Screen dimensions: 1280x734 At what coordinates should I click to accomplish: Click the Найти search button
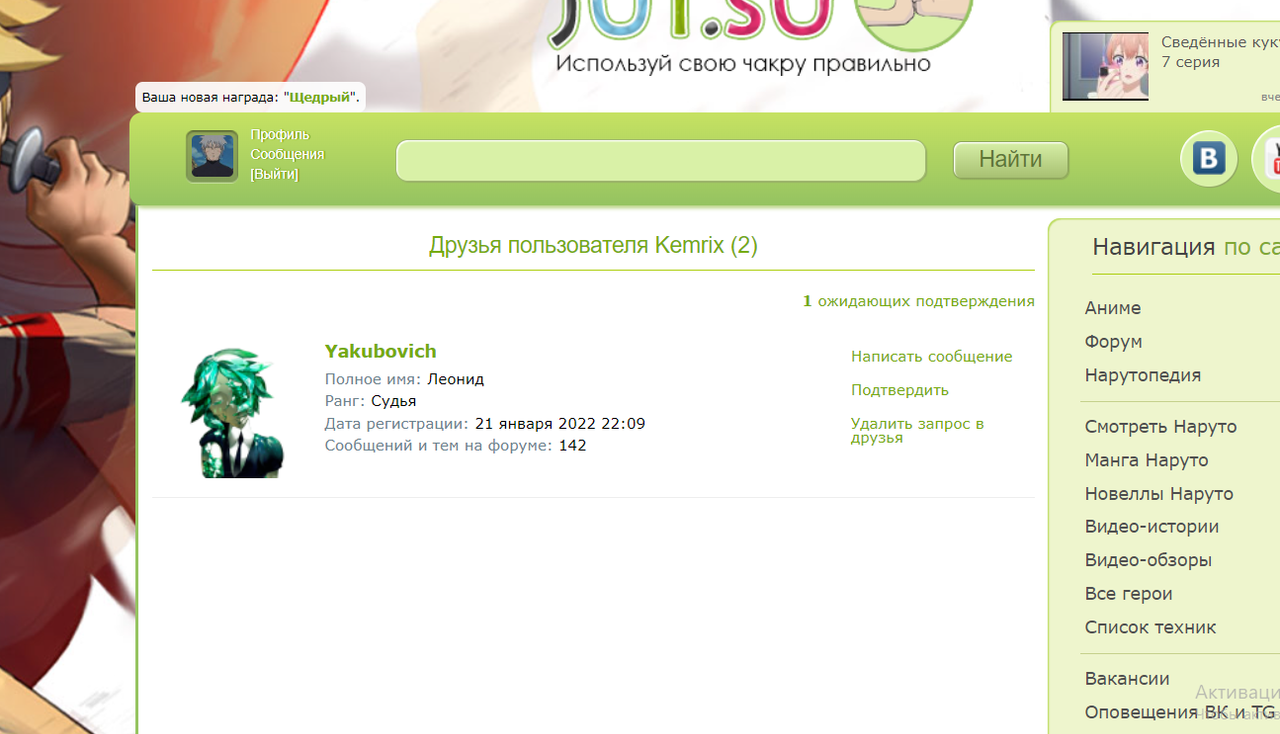click(x=1011, y=160)
